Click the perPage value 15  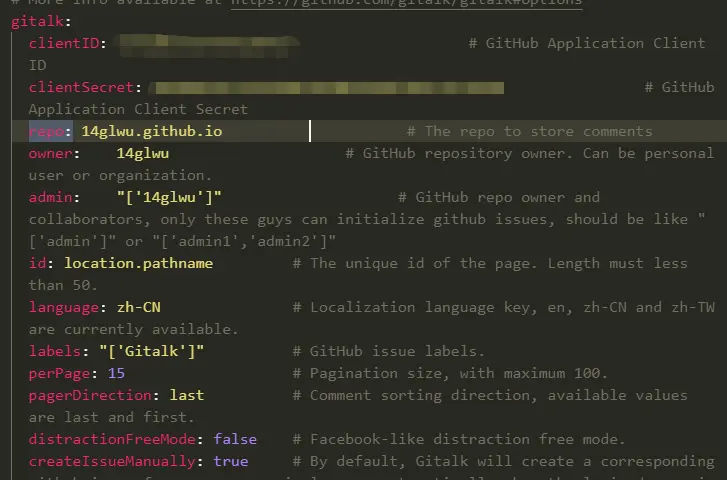click(x=116, y=373)
